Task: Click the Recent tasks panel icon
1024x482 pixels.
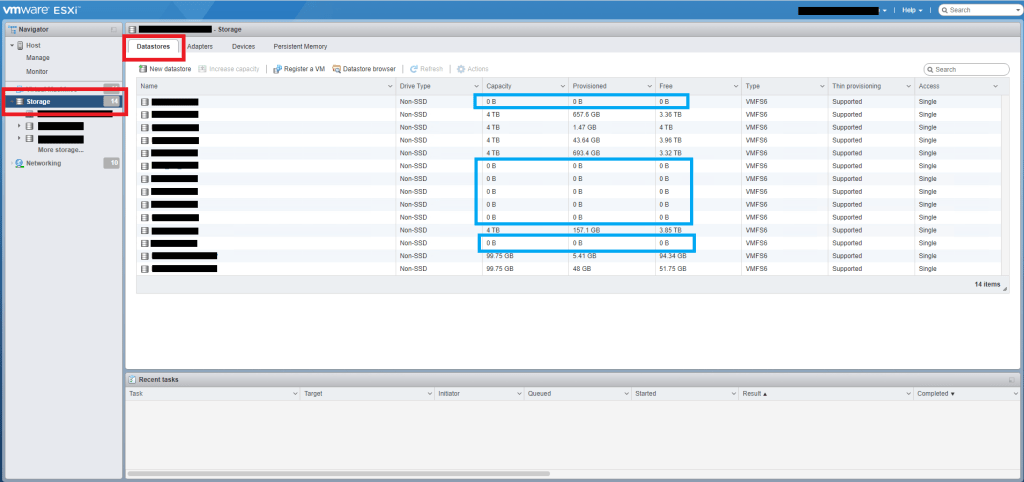Action: tap(133, 380)
